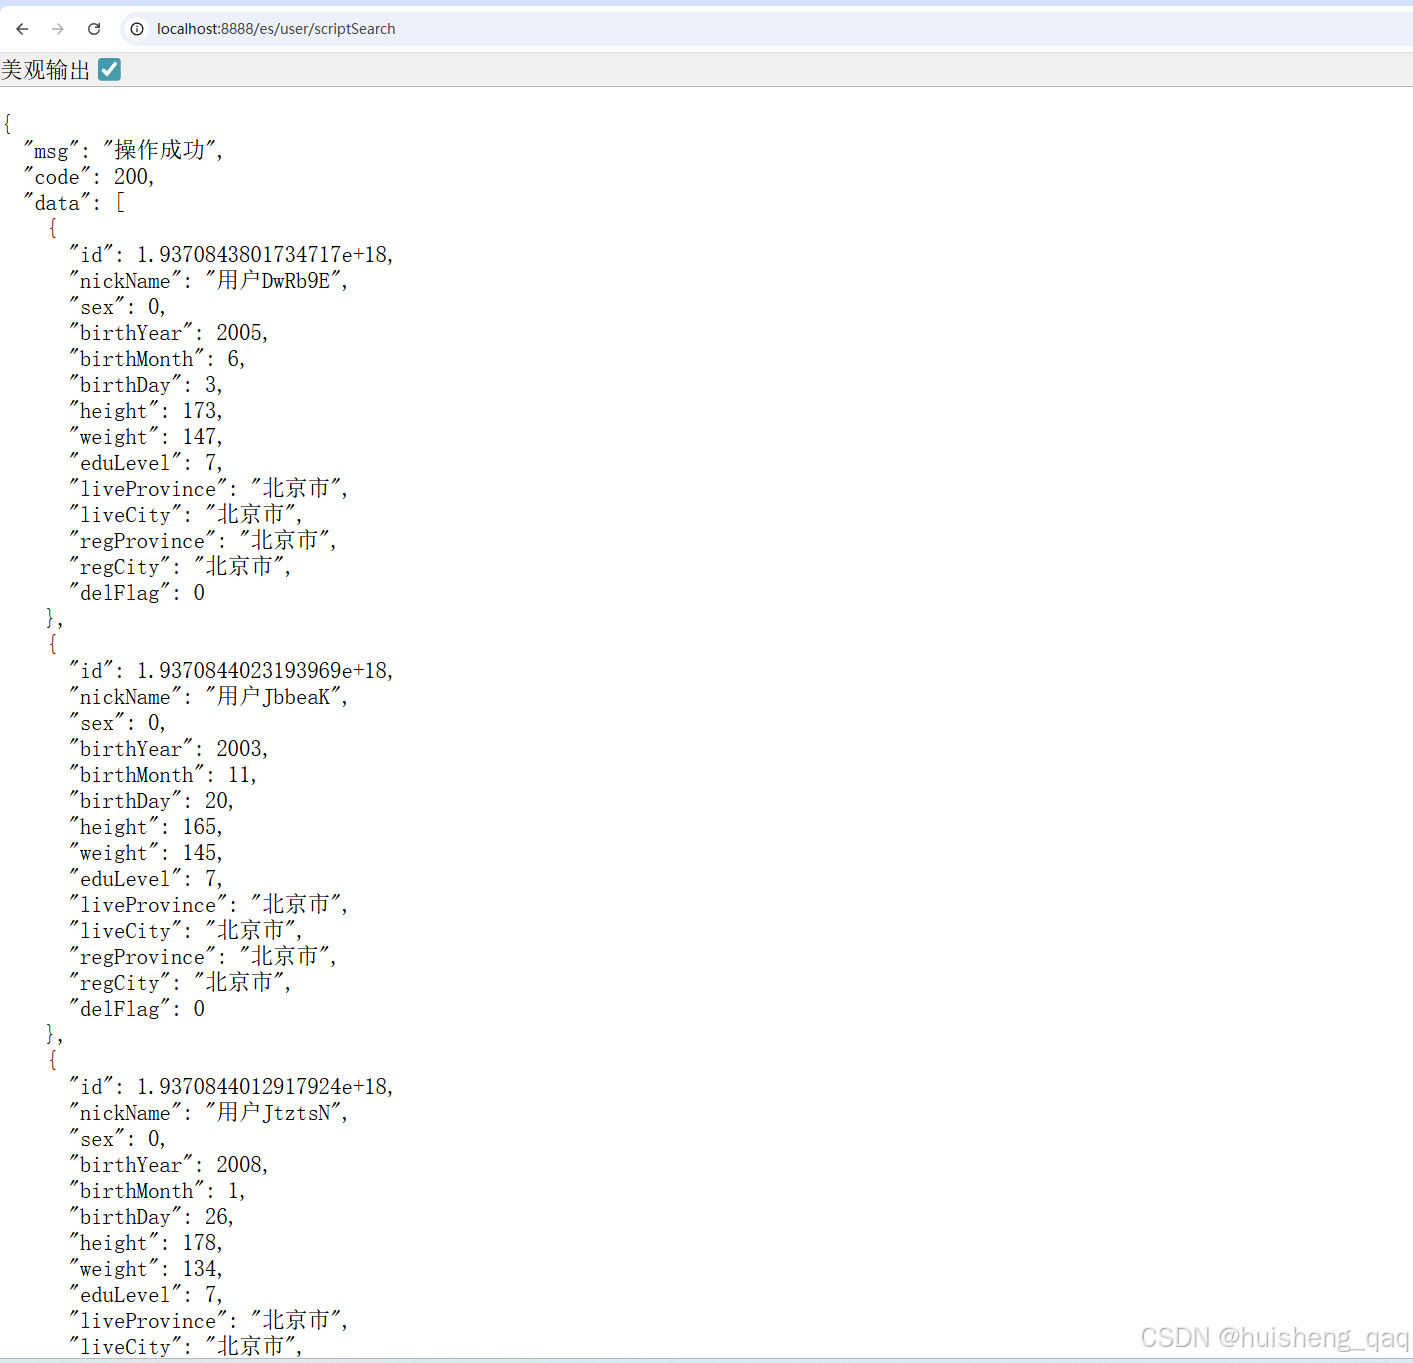Click height 165 line
This screenshot has width=1413, height=1363.
146,827
